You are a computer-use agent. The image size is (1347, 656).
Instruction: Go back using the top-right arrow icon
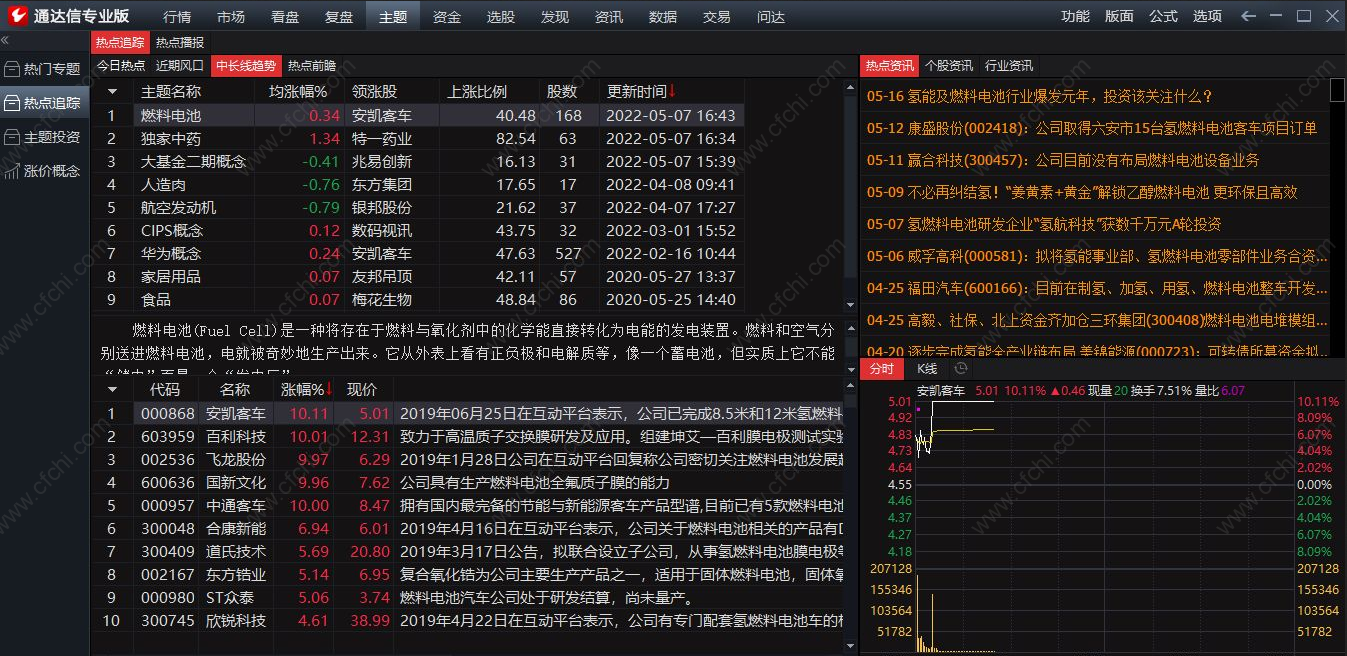1248,16
